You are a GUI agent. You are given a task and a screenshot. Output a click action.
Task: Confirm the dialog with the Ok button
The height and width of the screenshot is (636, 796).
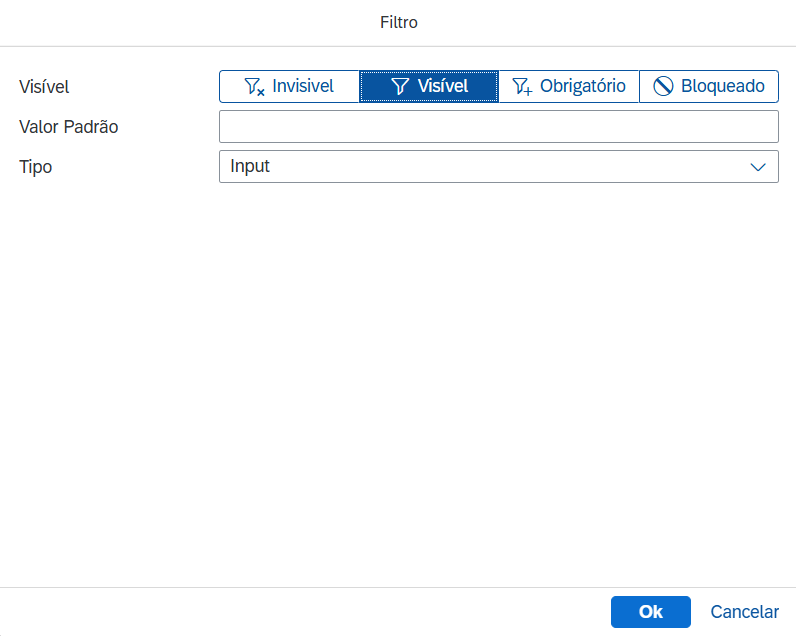coord(650,612)
